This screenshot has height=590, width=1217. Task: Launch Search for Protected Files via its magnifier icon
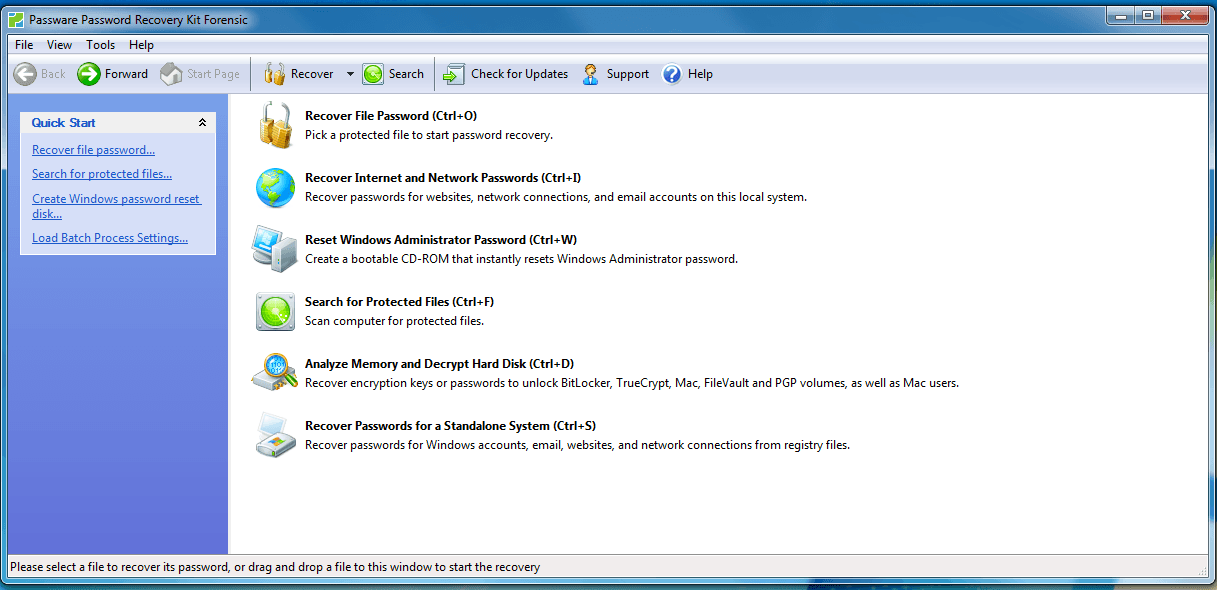[275, 311]
